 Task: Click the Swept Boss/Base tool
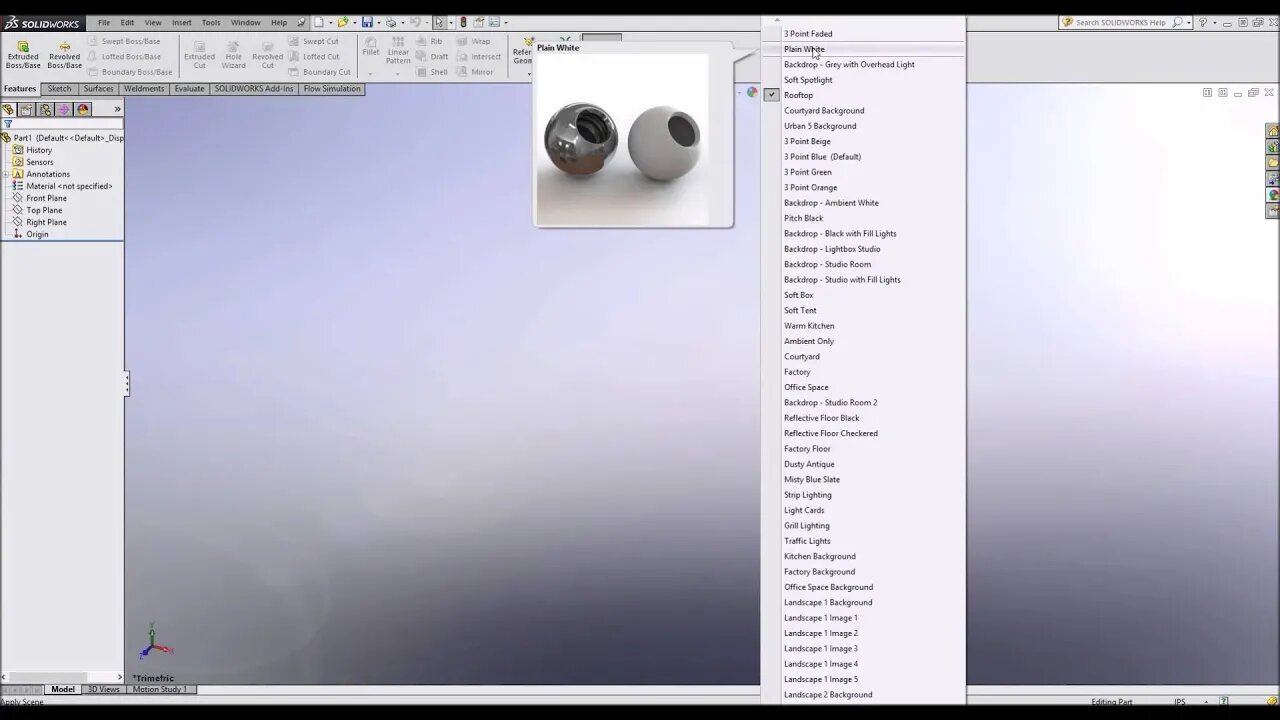point(124,41)
